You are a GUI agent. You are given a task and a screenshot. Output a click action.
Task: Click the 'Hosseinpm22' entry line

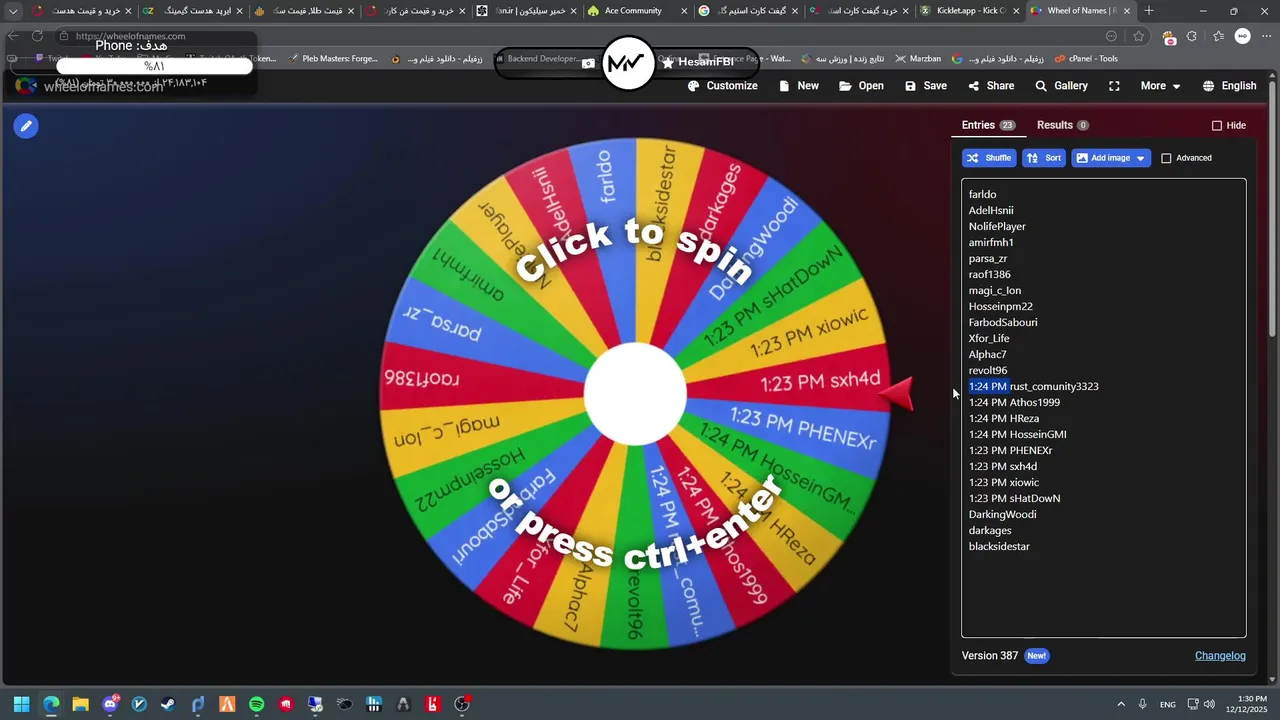pos(1001,307)
